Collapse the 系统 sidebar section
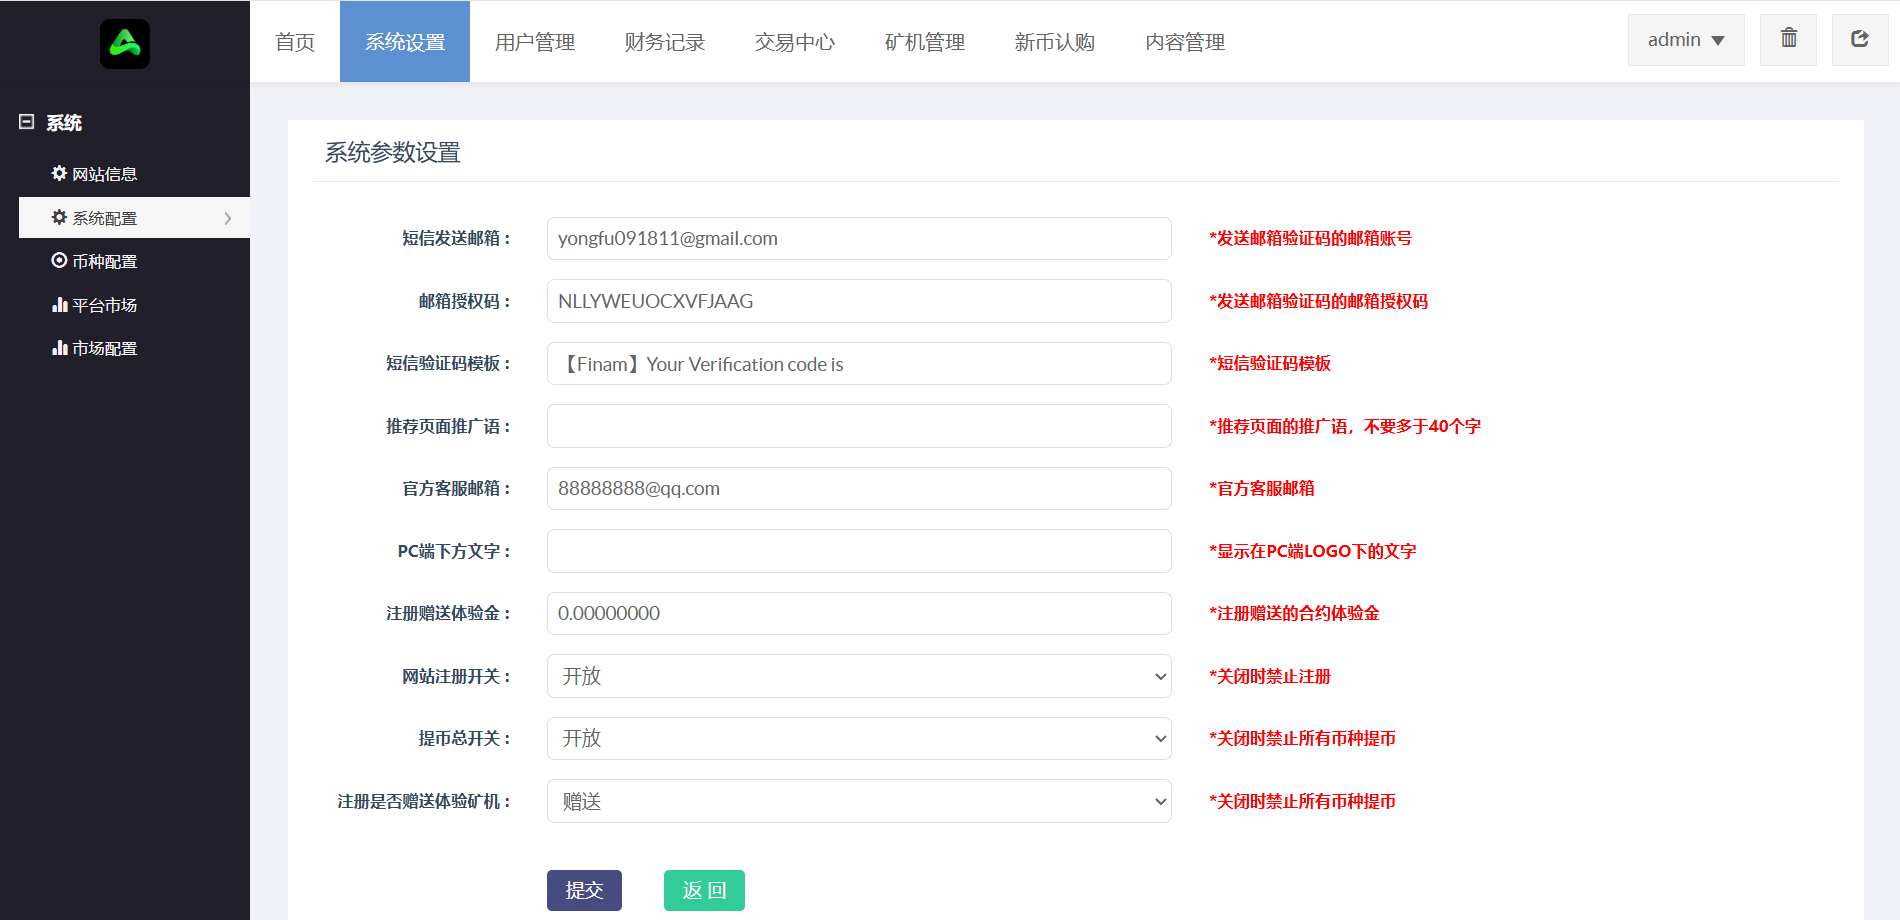 27,122
